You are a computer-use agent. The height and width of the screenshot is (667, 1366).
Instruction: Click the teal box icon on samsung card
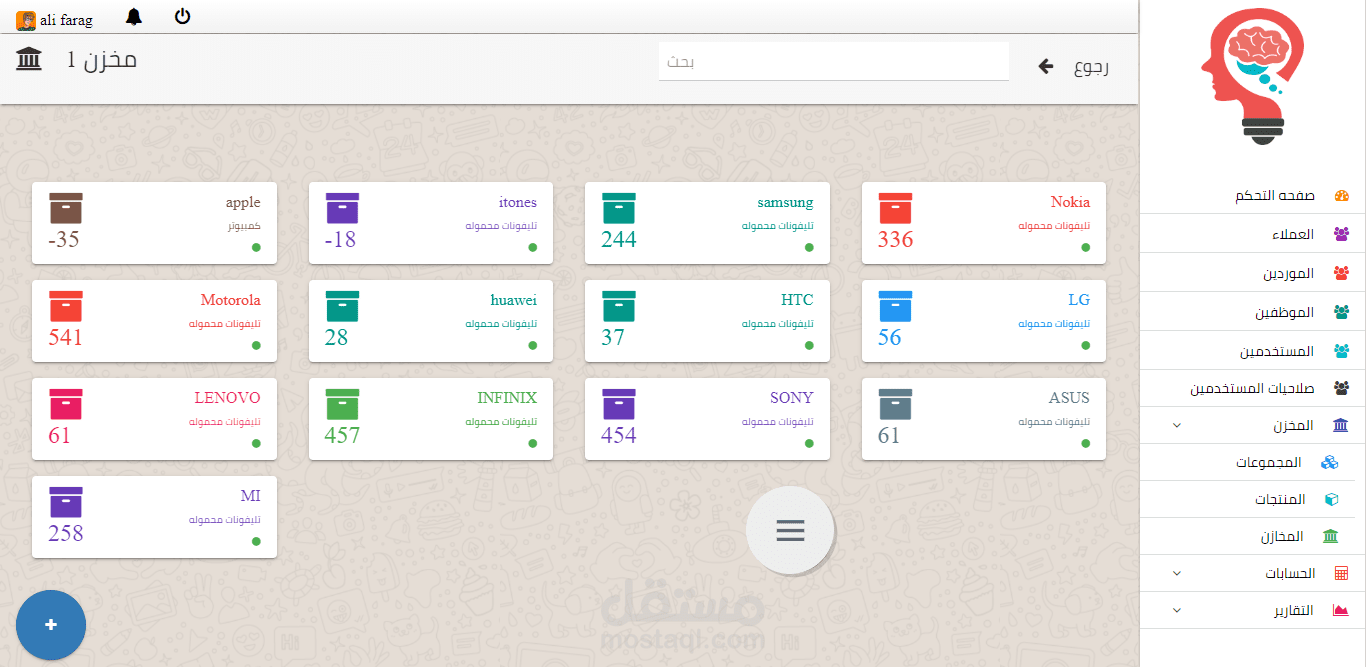pos(618,208)
